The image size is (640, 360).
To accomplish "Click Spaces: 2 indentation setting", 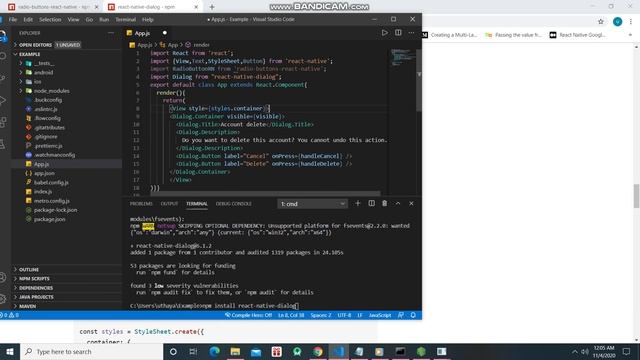I will click(x=321, y=315).
